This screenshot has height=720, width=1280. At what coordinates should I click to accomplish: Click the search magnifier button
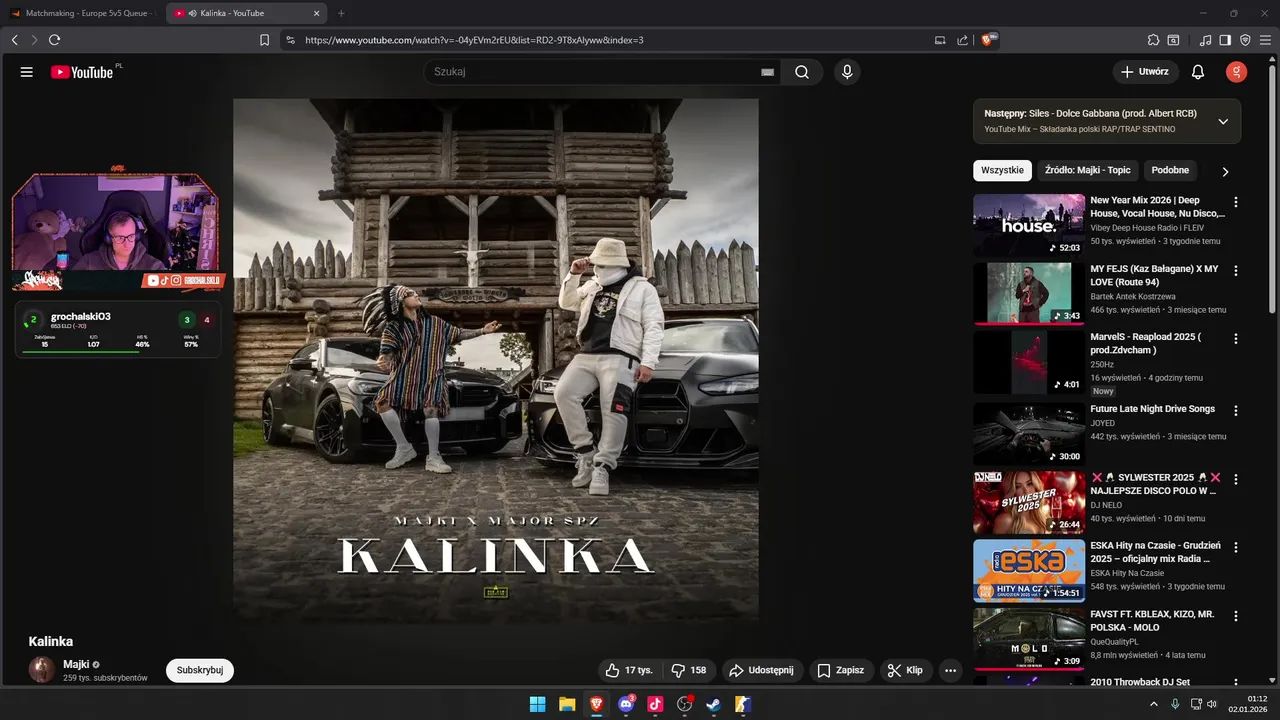(802, 72)
